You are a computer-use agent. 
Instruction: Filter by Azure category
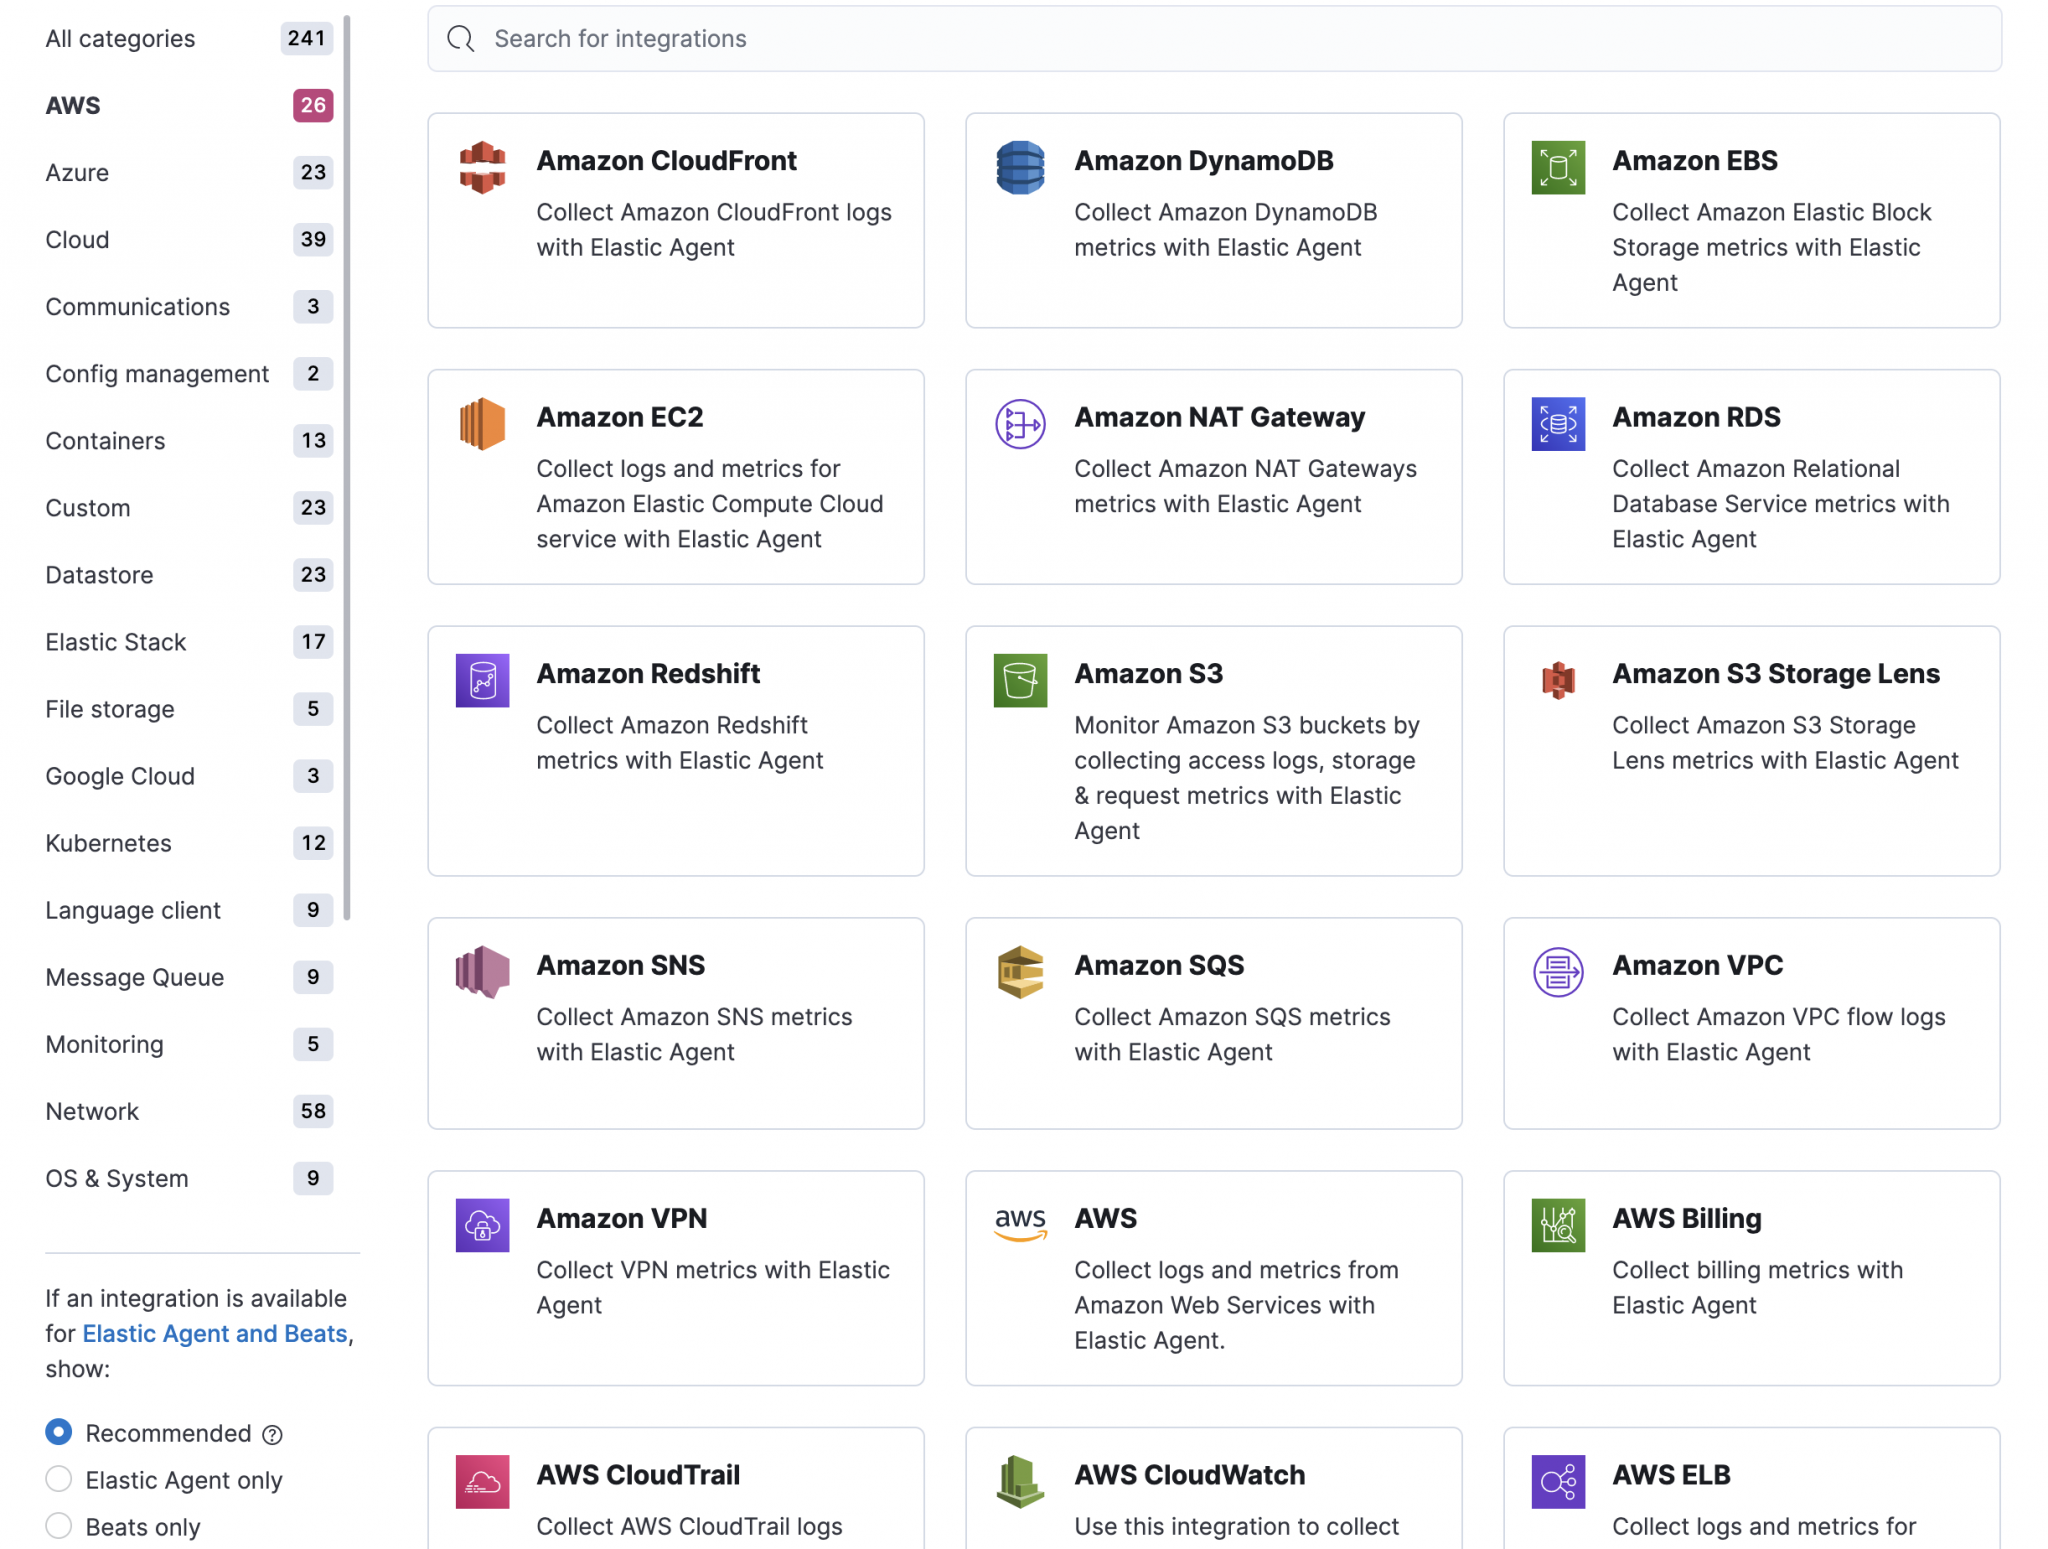coord(77,172)
